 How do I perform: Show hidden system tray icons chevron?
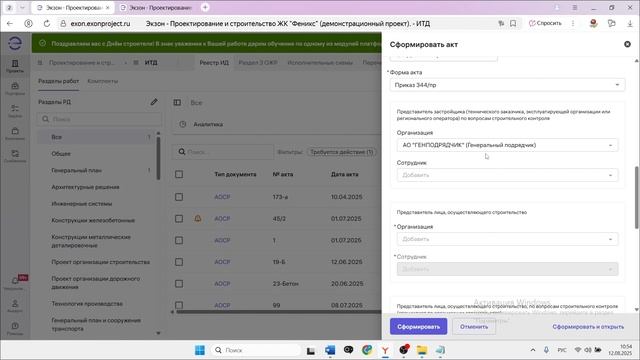(x=533, y=350)
